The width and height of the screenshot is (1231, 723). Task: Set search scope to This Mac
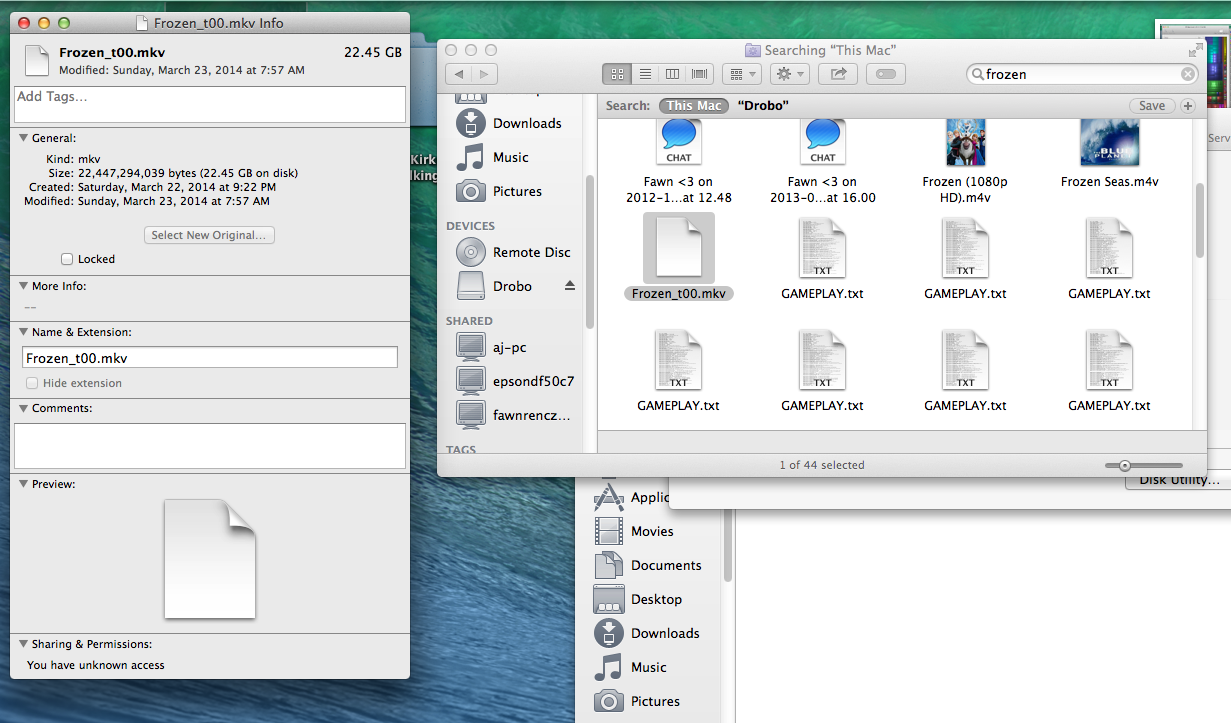pyautogui.click(x=693, y=106)
